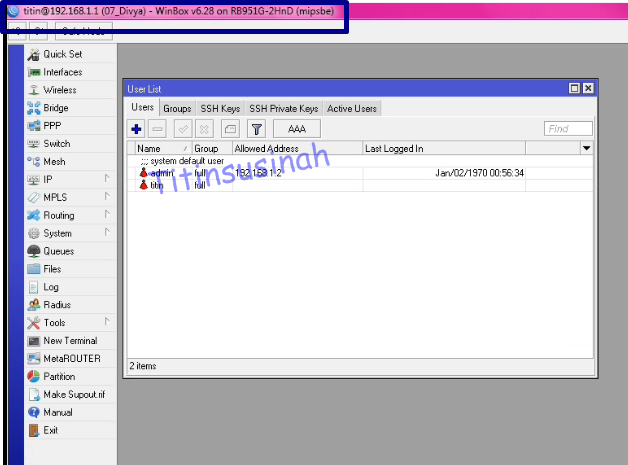Click the comment icon in User List toolbar
The width and height of the screenshot is (628, 465).
pos(230,129)
